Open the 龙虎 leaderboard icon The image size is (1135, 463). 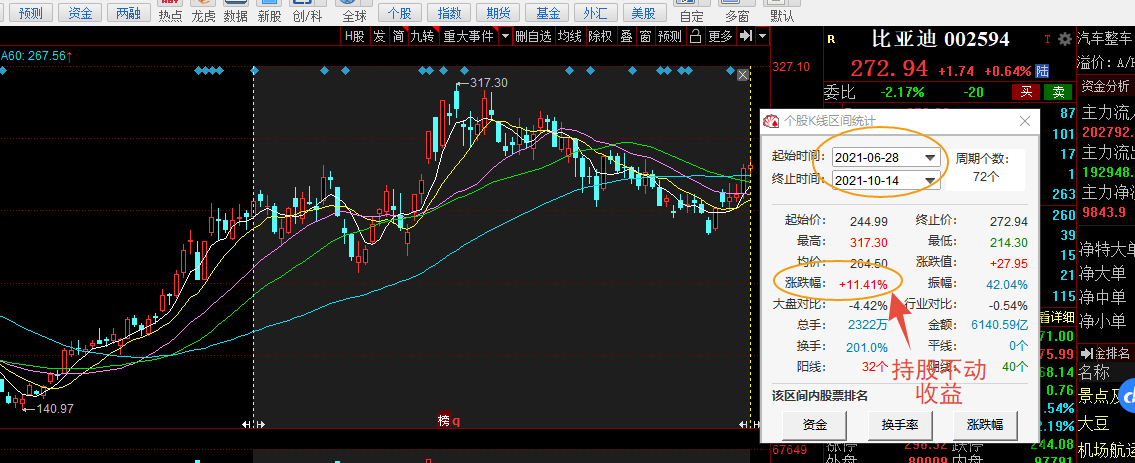coord(204,11)
